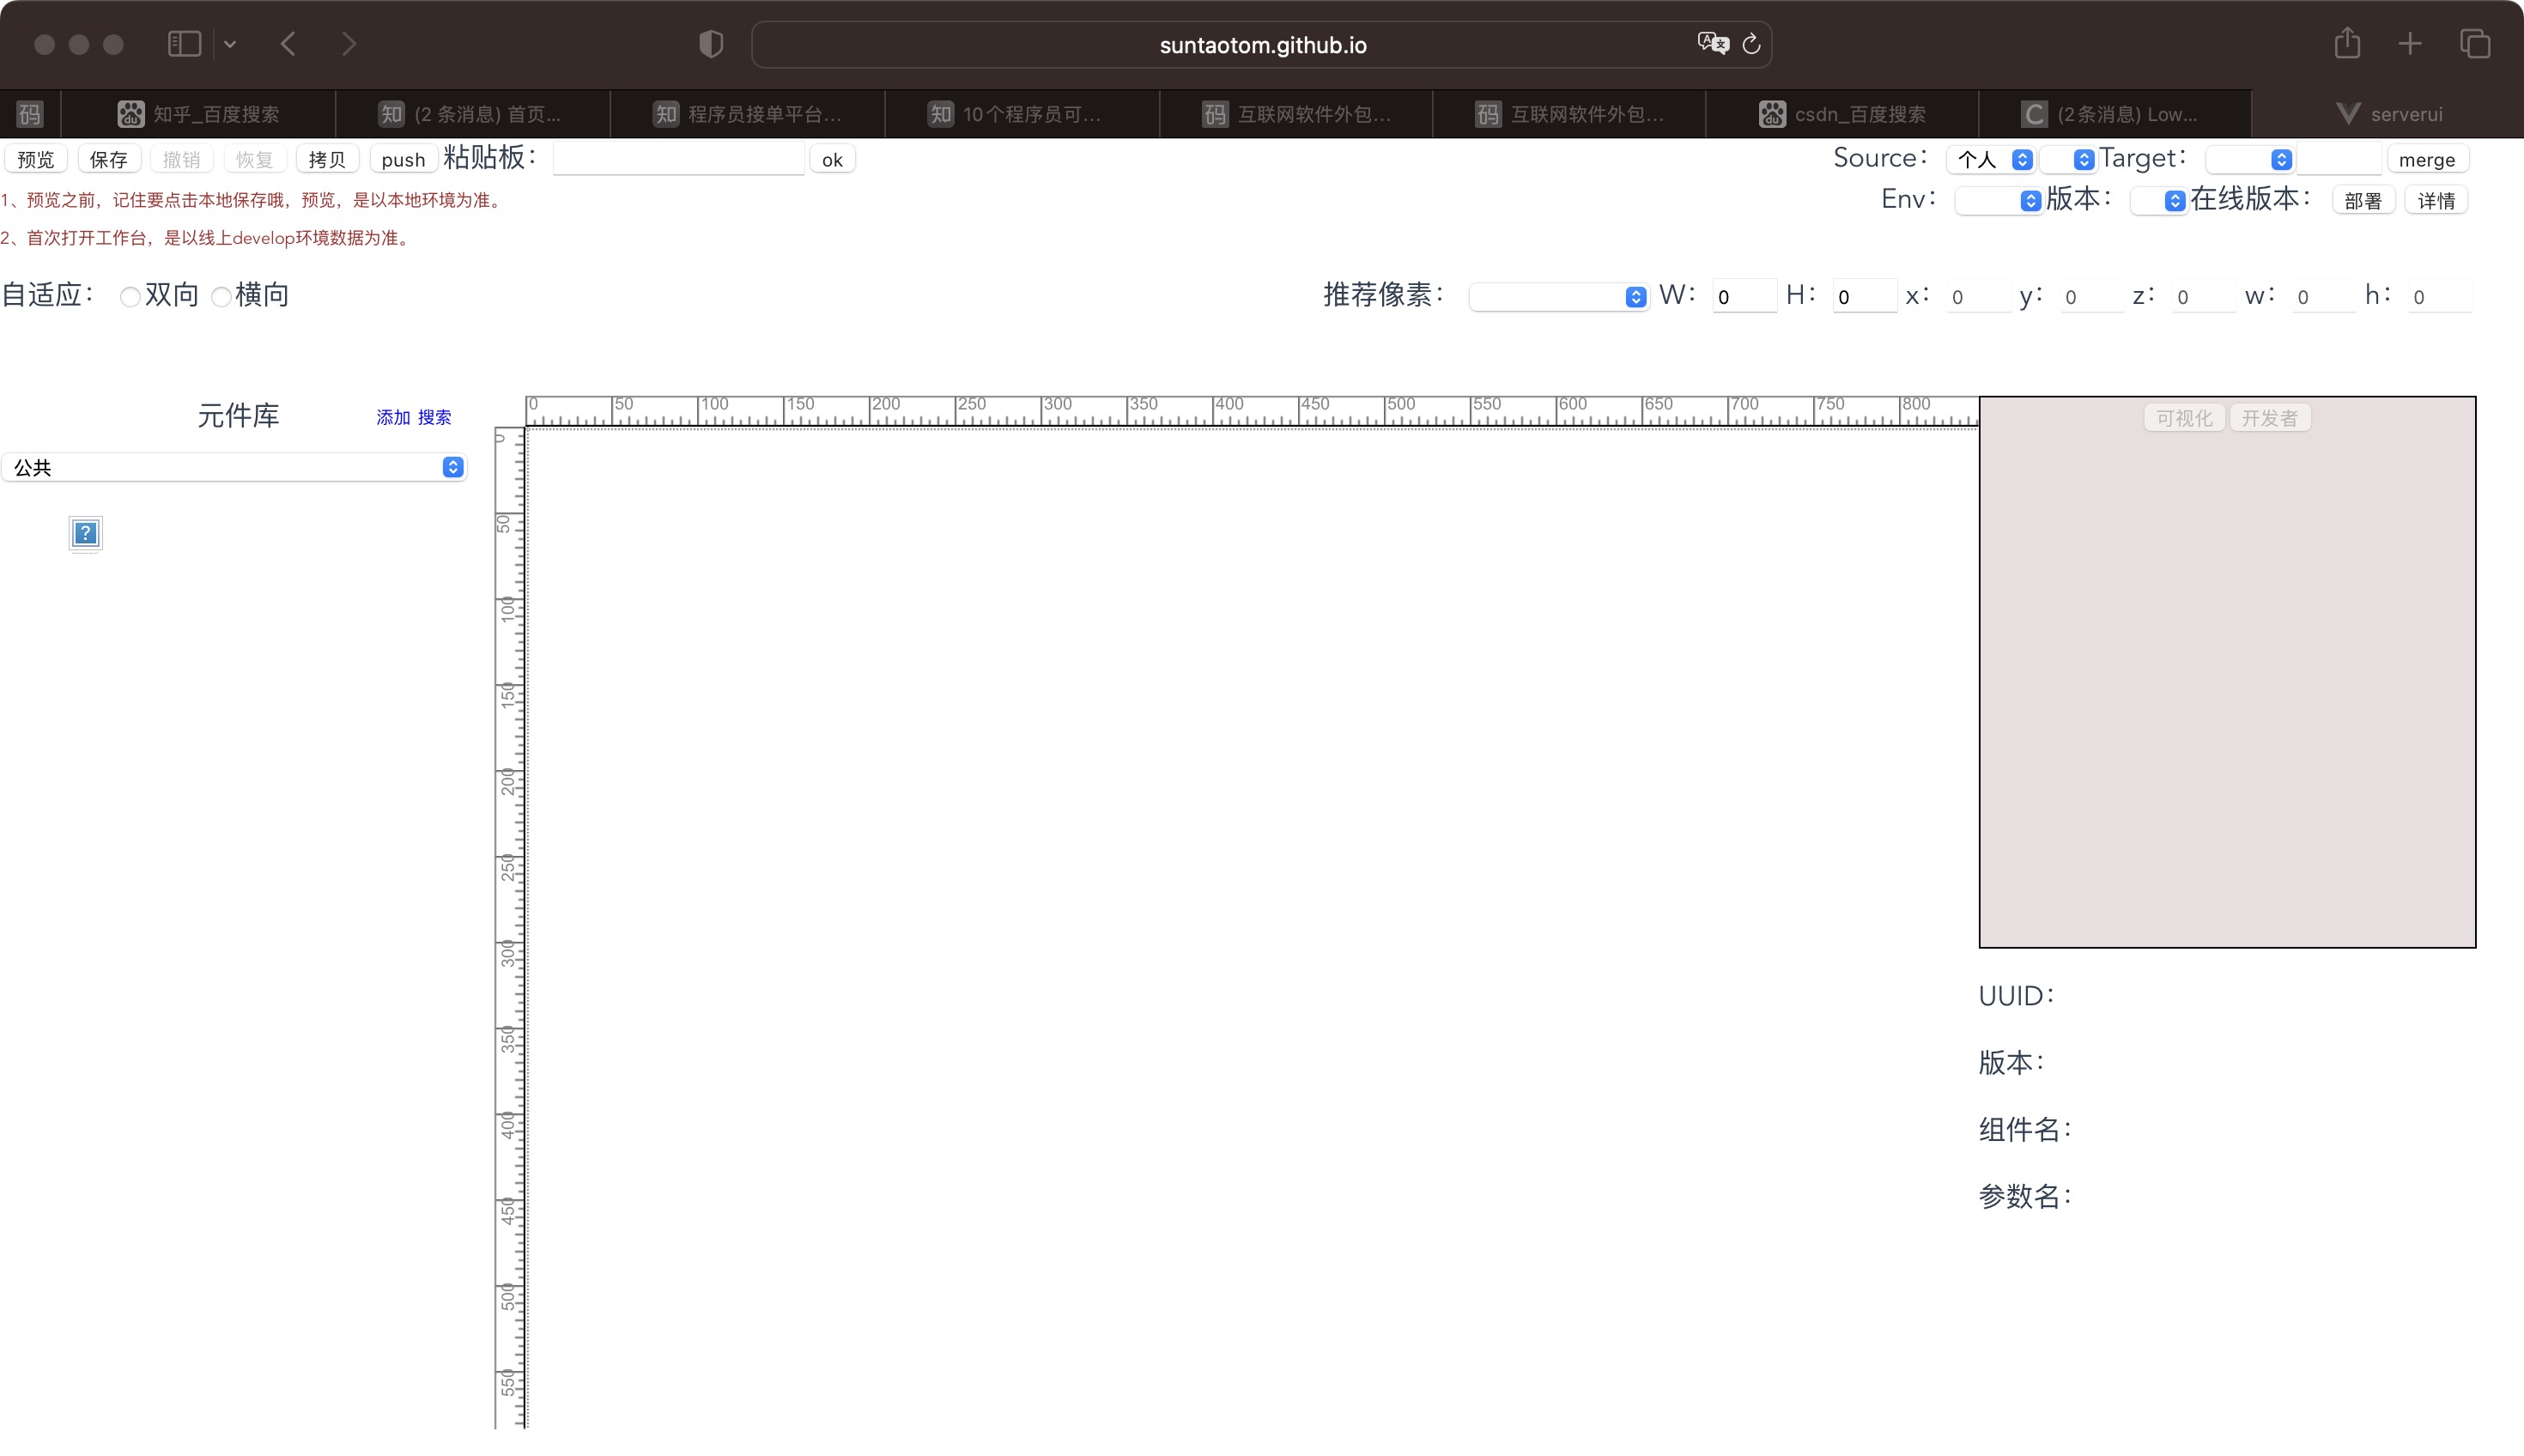Screen dimensions: 2524x1456
Task: Switch to the (2条消息) Low tab
Action: click(2115, 114)
